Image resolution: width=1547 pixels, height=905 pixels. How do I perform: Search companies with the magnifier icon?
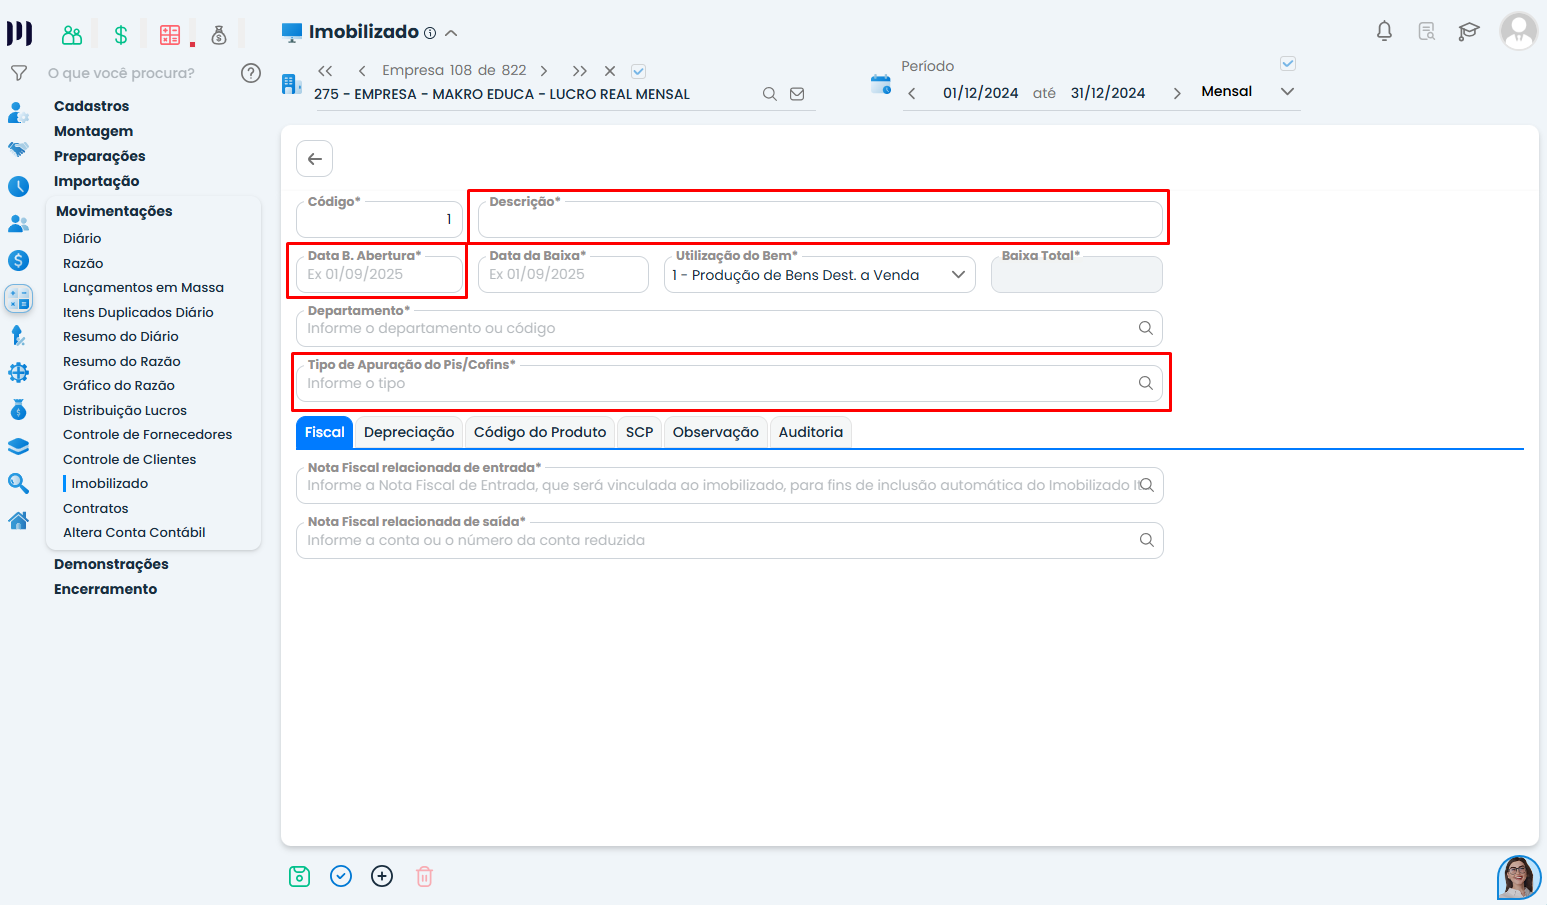tap(769, 94)
